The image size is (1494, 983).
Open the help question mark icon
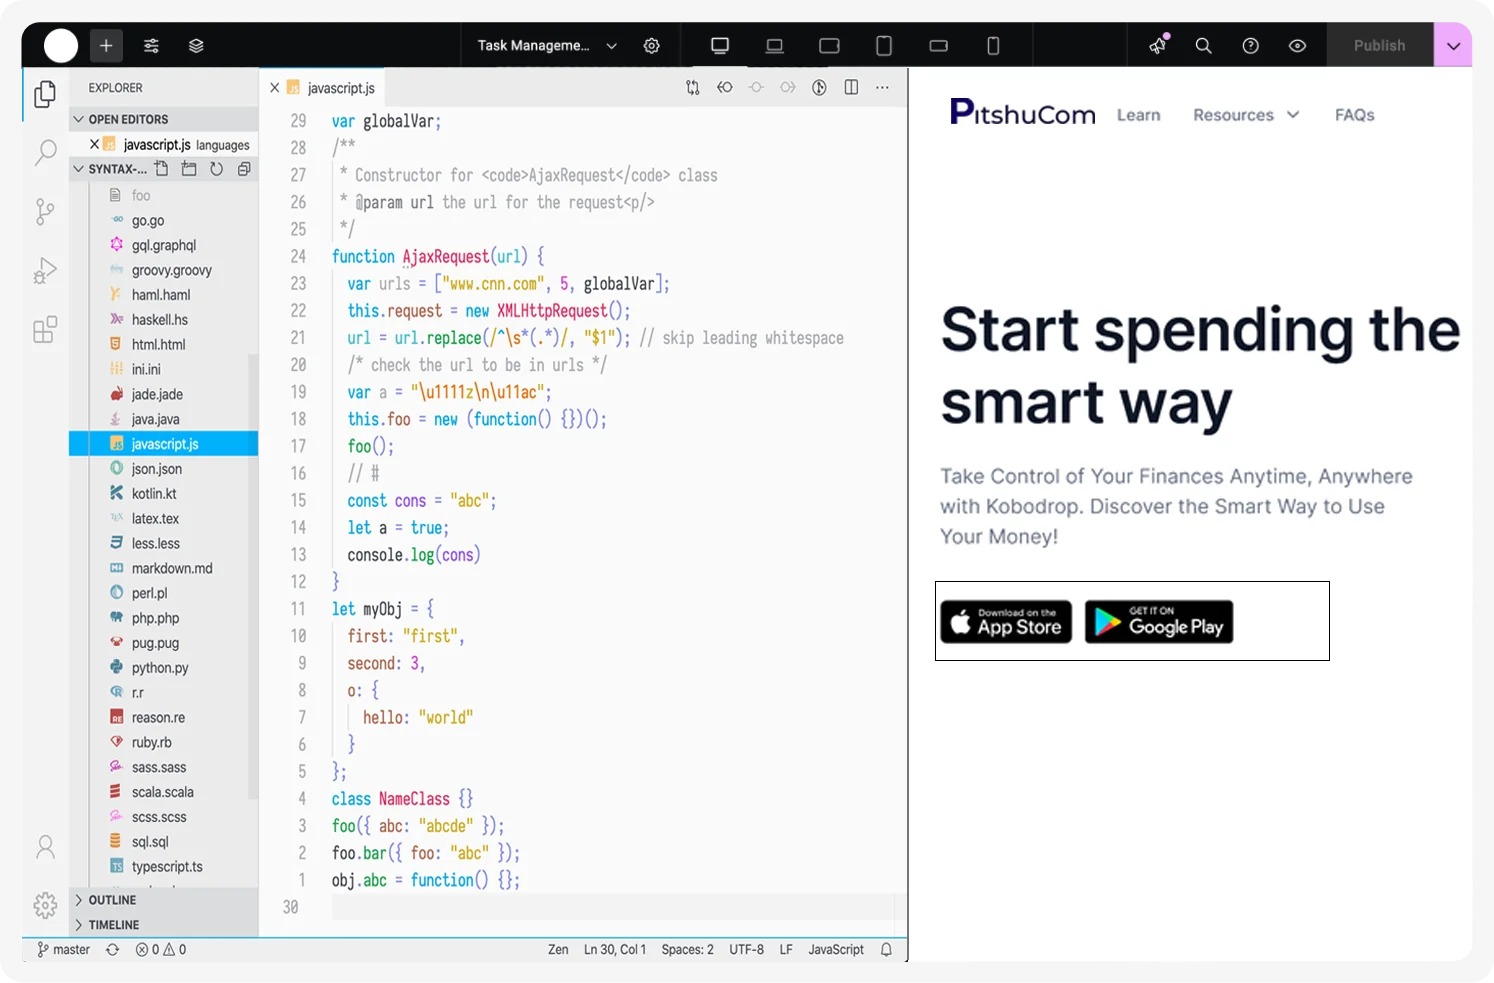pos(1250,45)
